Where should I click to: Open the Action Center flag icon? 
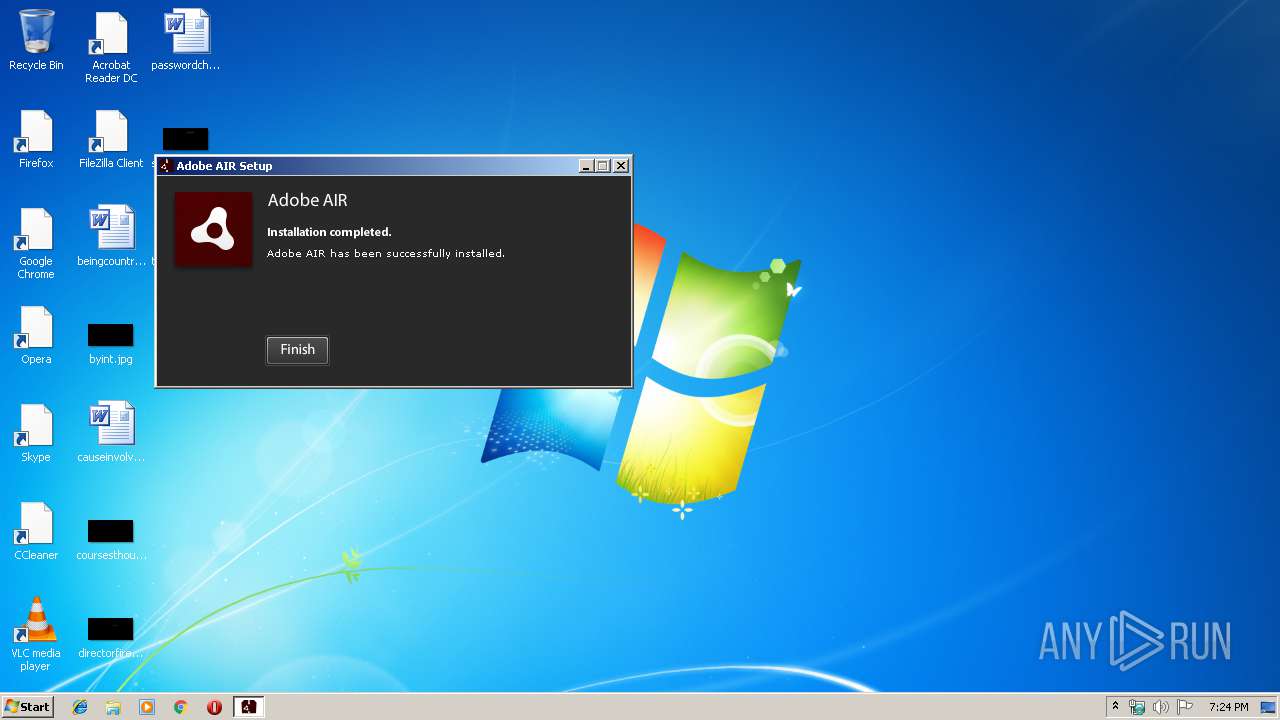click(x=1185, y=707)
